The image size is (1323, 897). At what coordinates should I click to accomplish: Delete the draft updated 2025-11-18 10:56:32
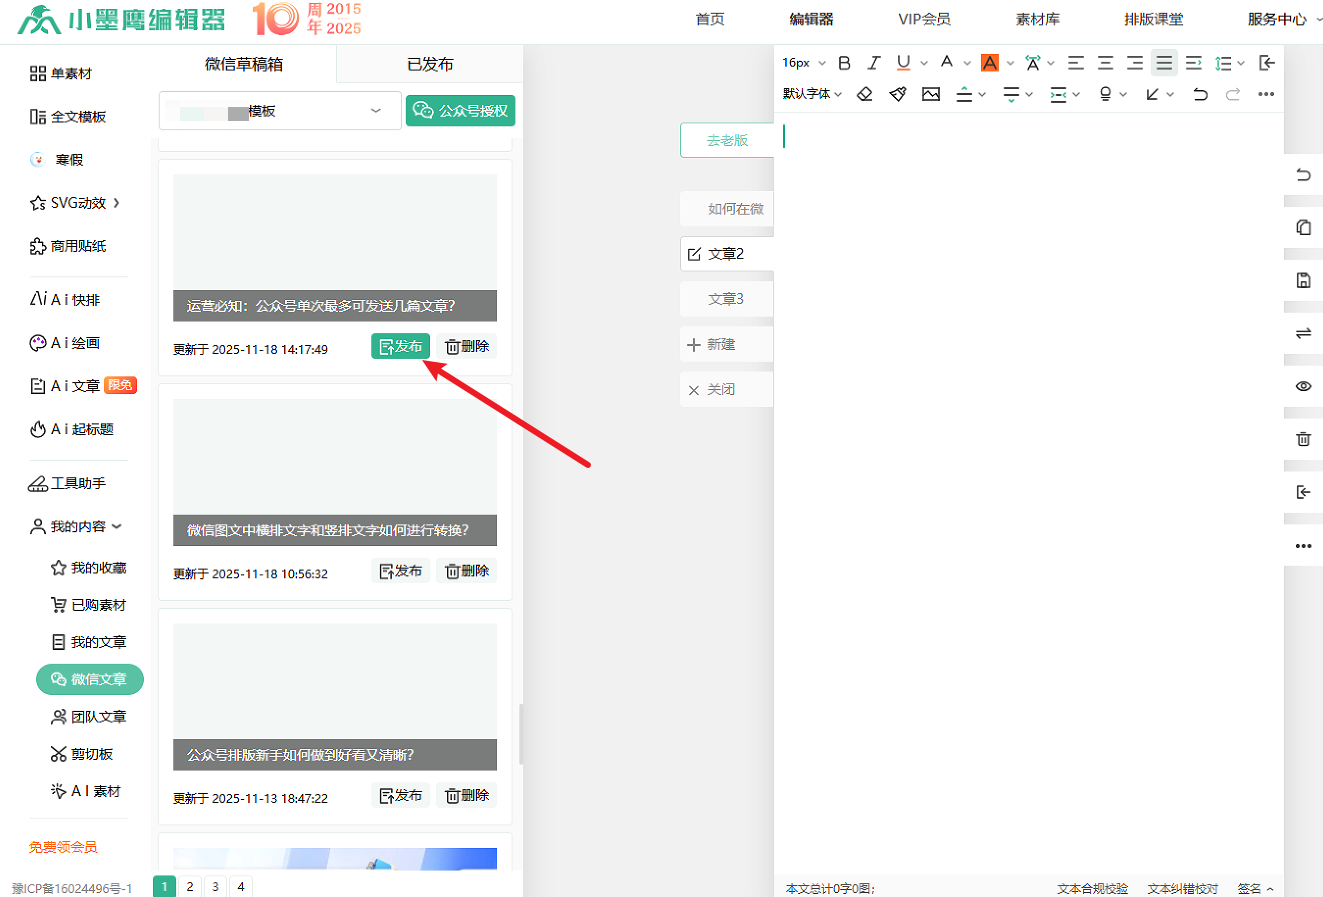tap(467, 571)
